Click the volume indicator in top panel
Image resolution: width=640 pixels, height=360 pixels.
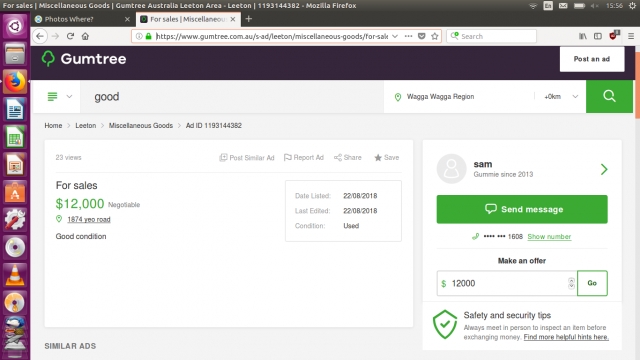pyautogui.click(x=594, y=5)
